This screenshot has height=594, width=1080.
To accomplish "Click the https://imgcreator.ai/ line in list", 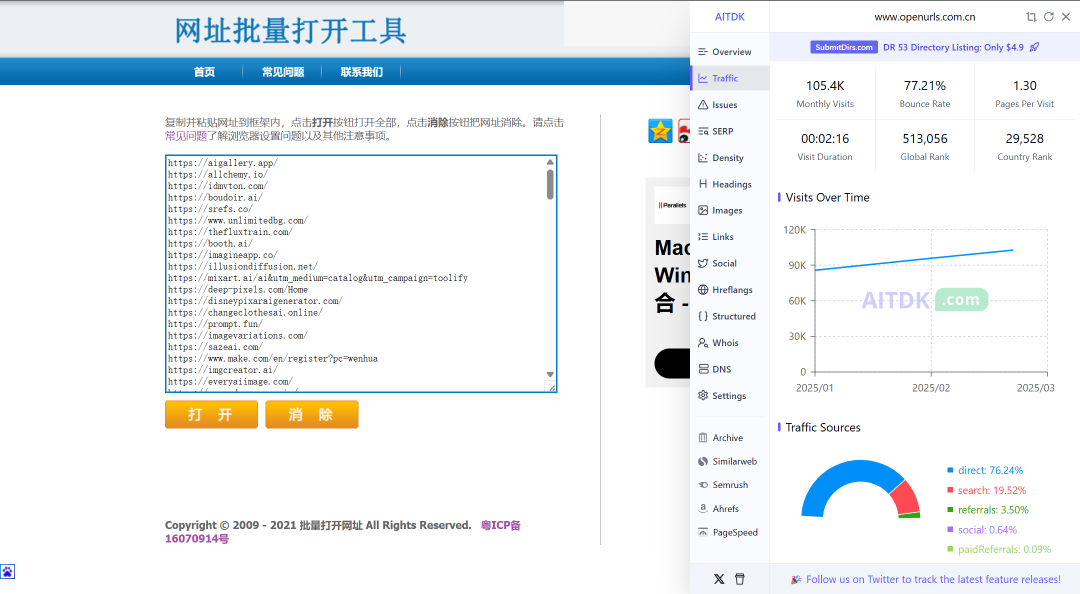I will (x=222, y=370).
